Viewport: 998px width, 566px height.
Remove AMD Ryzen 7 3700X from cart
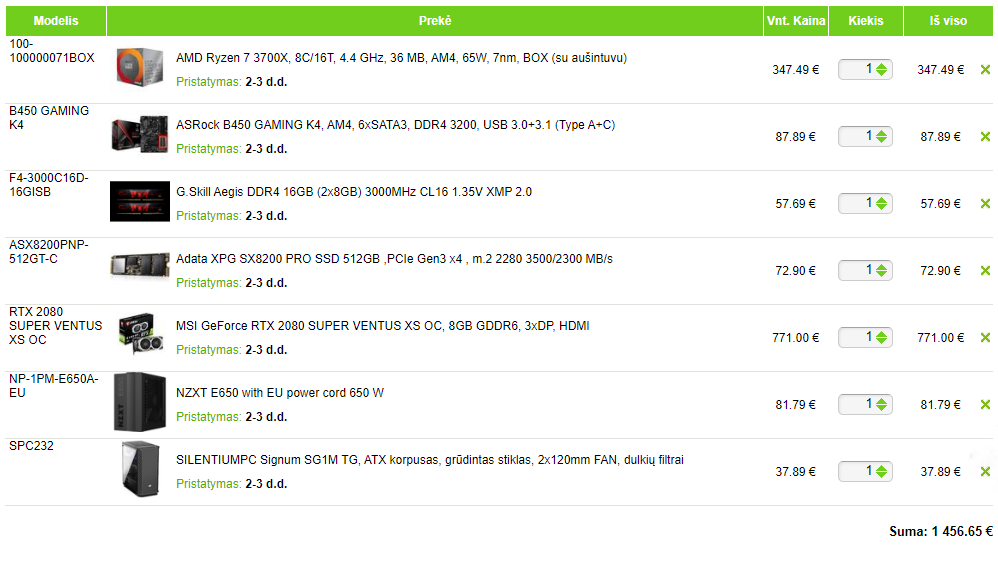985,70
